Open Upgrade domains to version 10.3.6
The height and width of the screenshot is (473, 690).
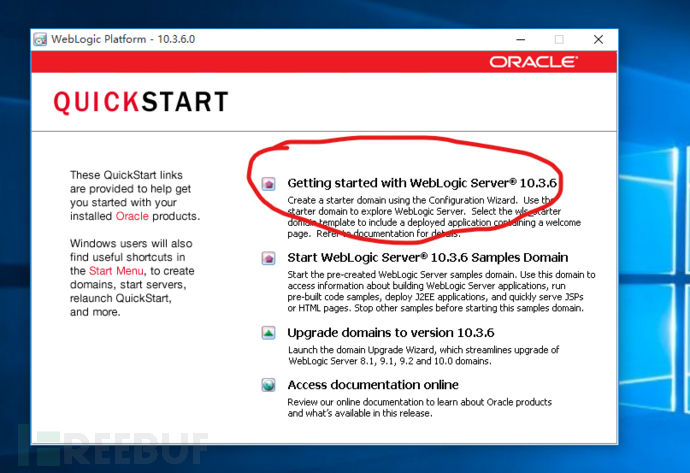pyautogui.click(x=391, y=333)
